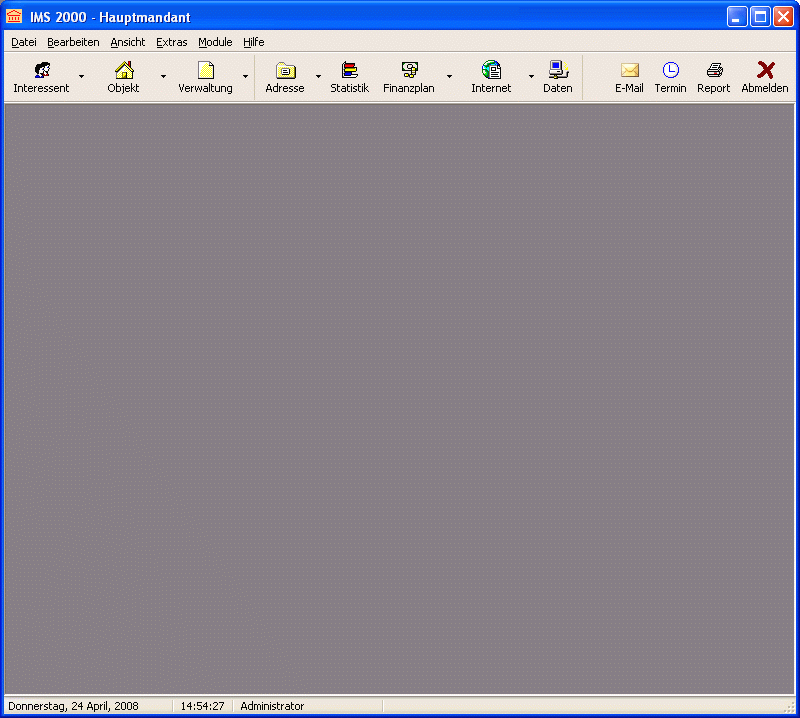
Task: Open the Statistik books icon
Action: point(349,70)
